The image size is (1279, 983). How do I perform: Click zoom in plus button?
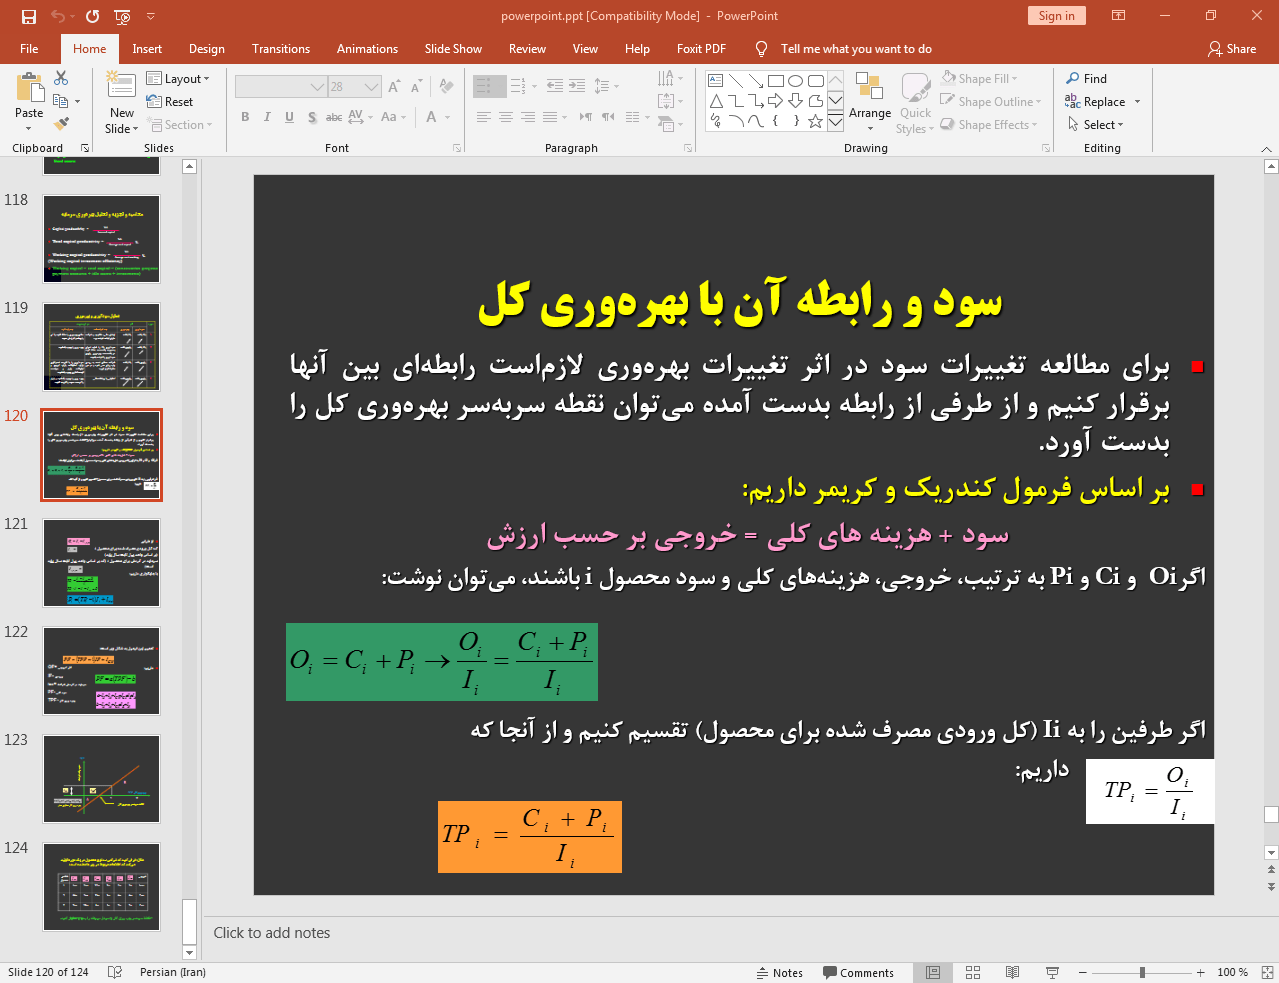pyautogui.click(x=1201, y=972)
